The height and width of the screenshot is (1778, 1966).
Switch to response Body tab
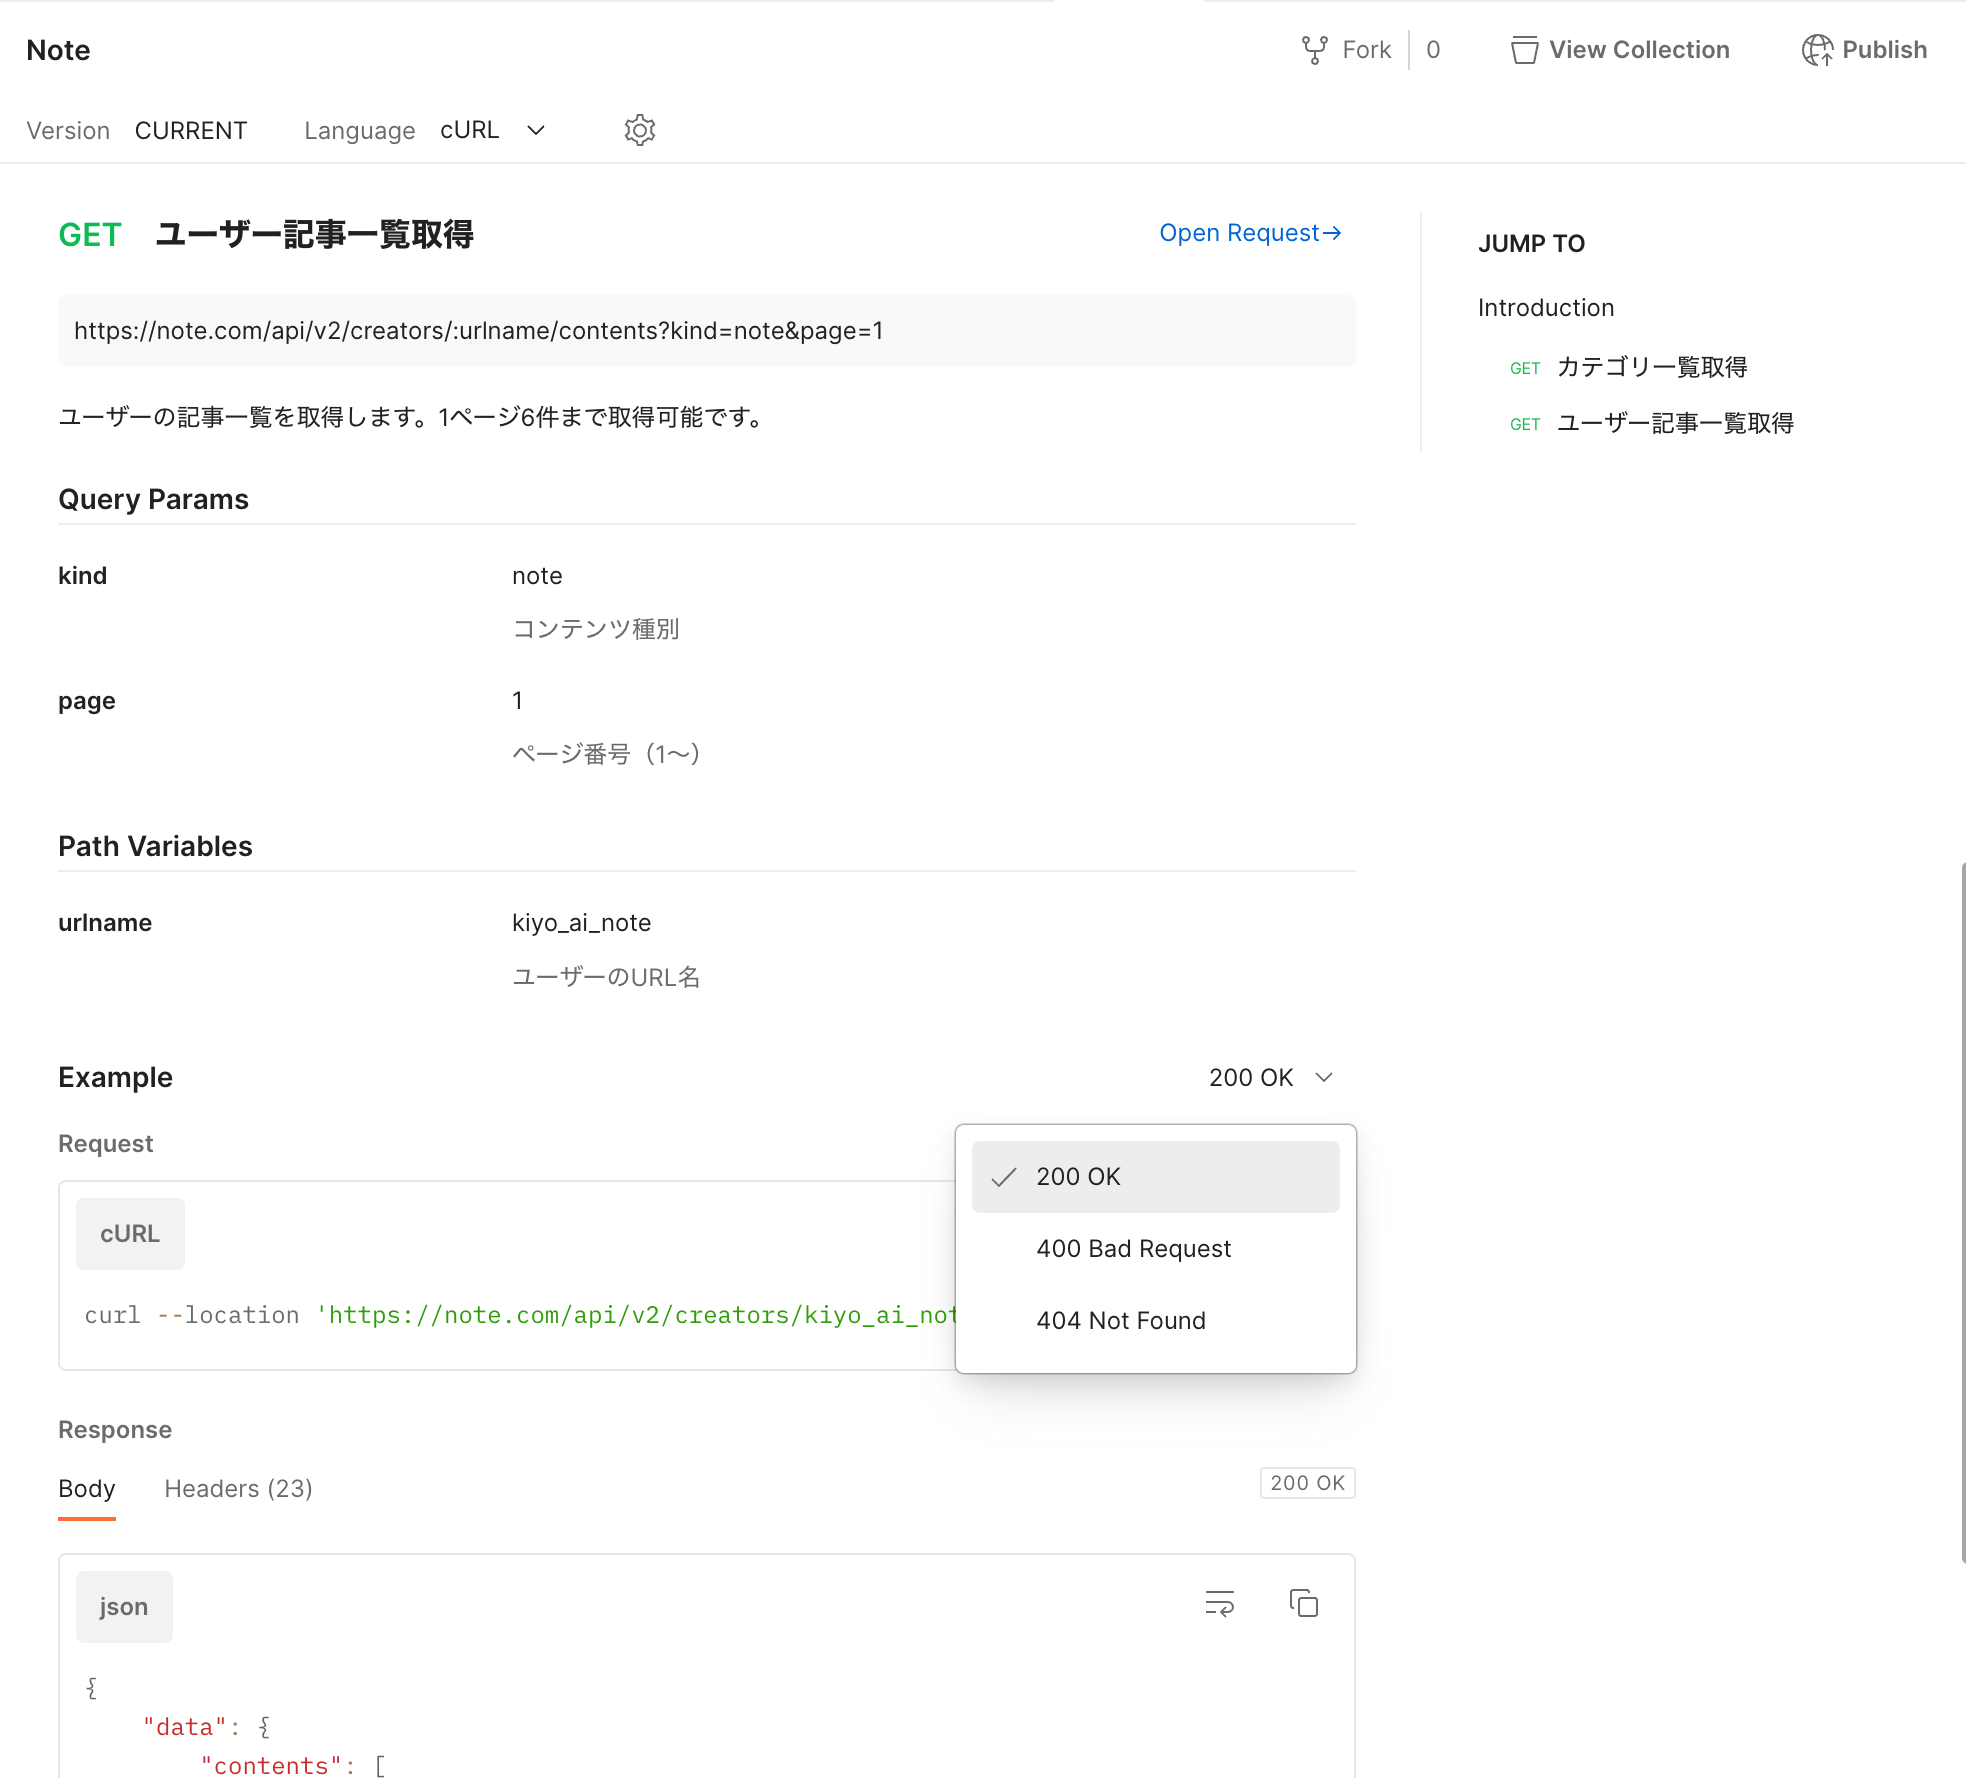click(x=87, y=1489)
